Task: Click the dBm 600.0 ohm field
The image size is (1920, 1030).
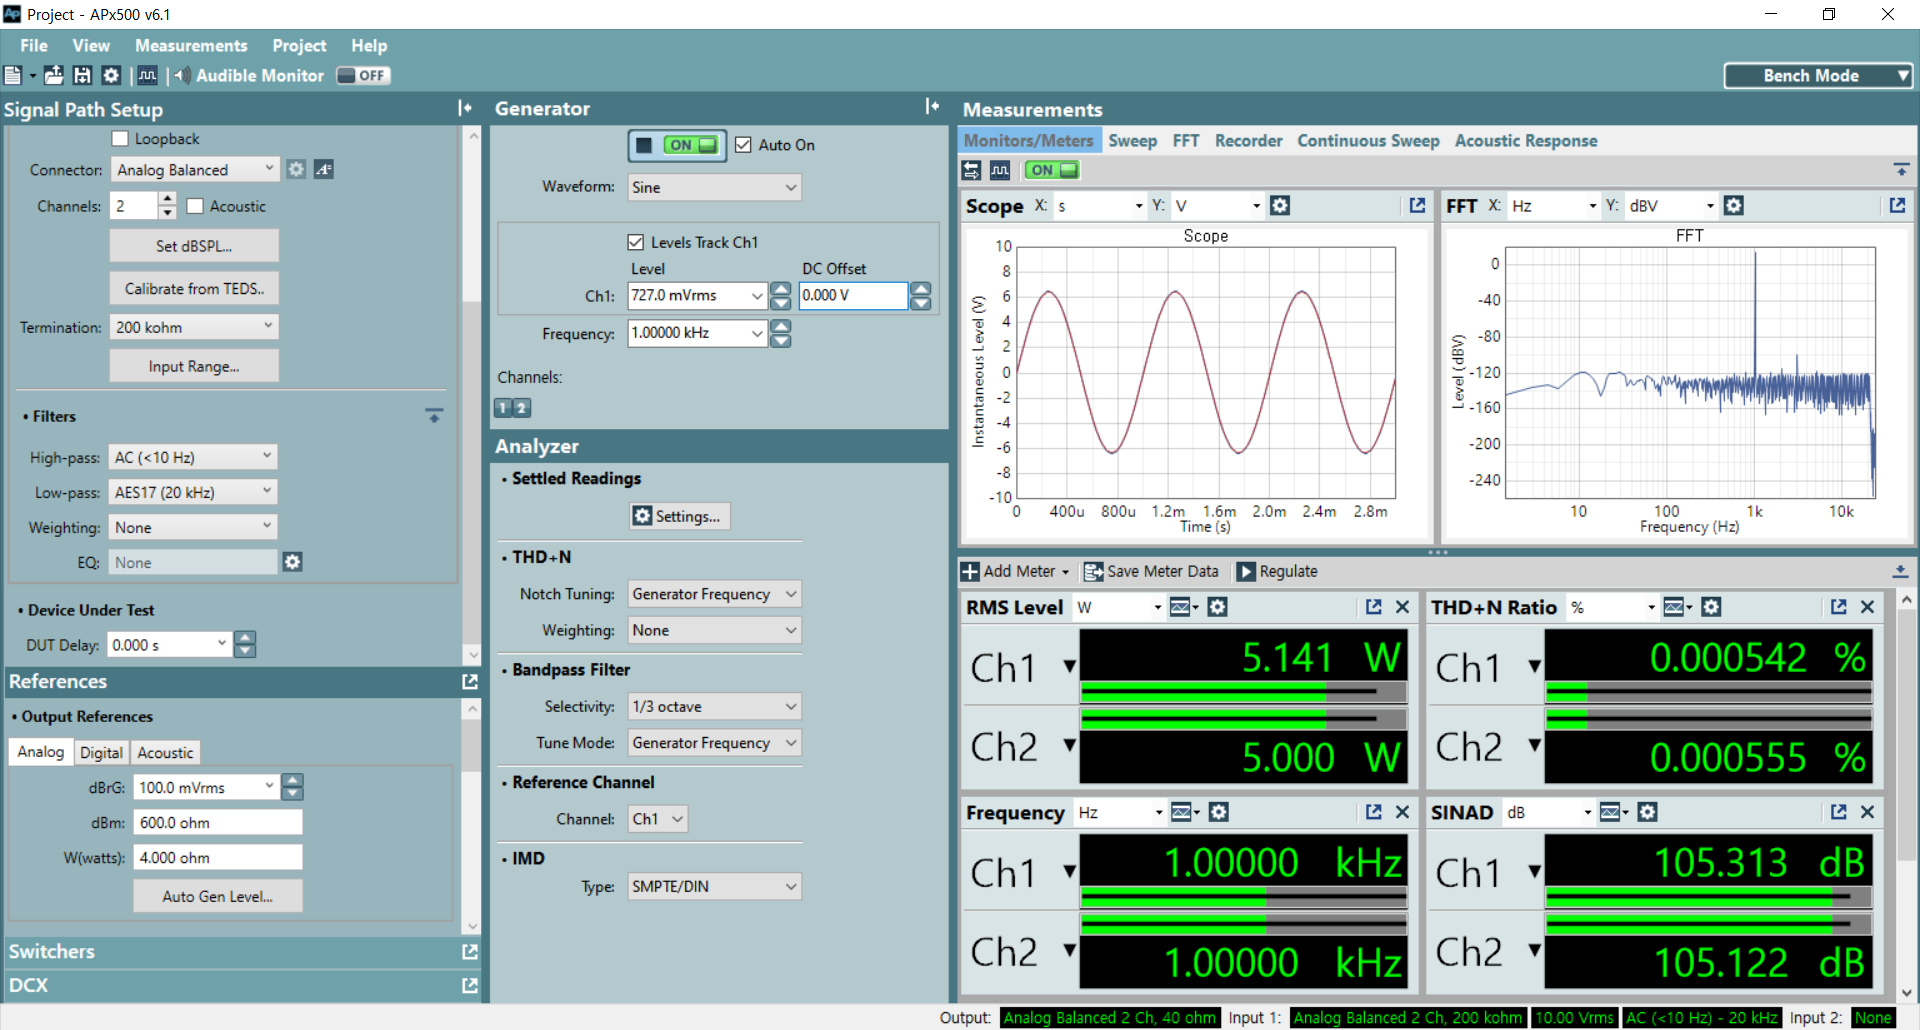Action: 218,822
